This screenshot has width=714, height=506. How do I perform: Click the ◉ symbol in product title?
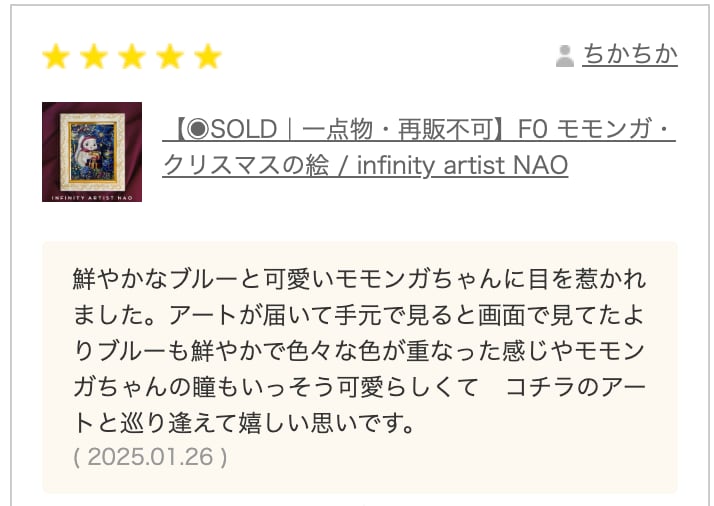(x=196, y=131)
